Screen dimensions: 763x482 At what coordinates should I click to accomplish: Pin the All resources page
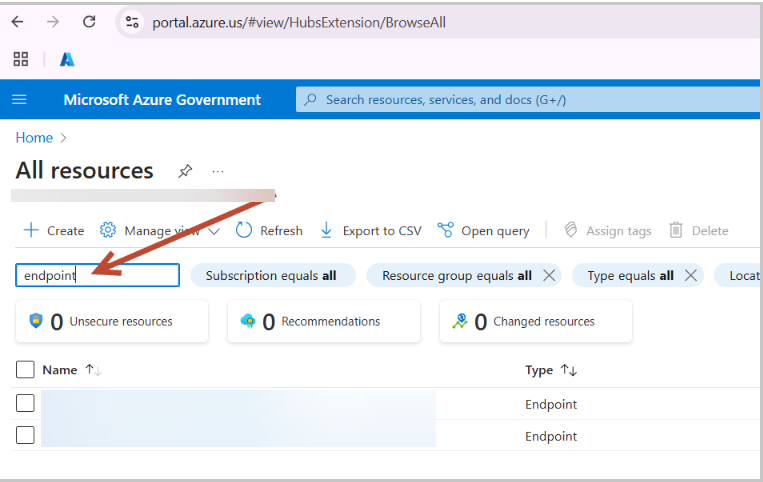[185, 171]
